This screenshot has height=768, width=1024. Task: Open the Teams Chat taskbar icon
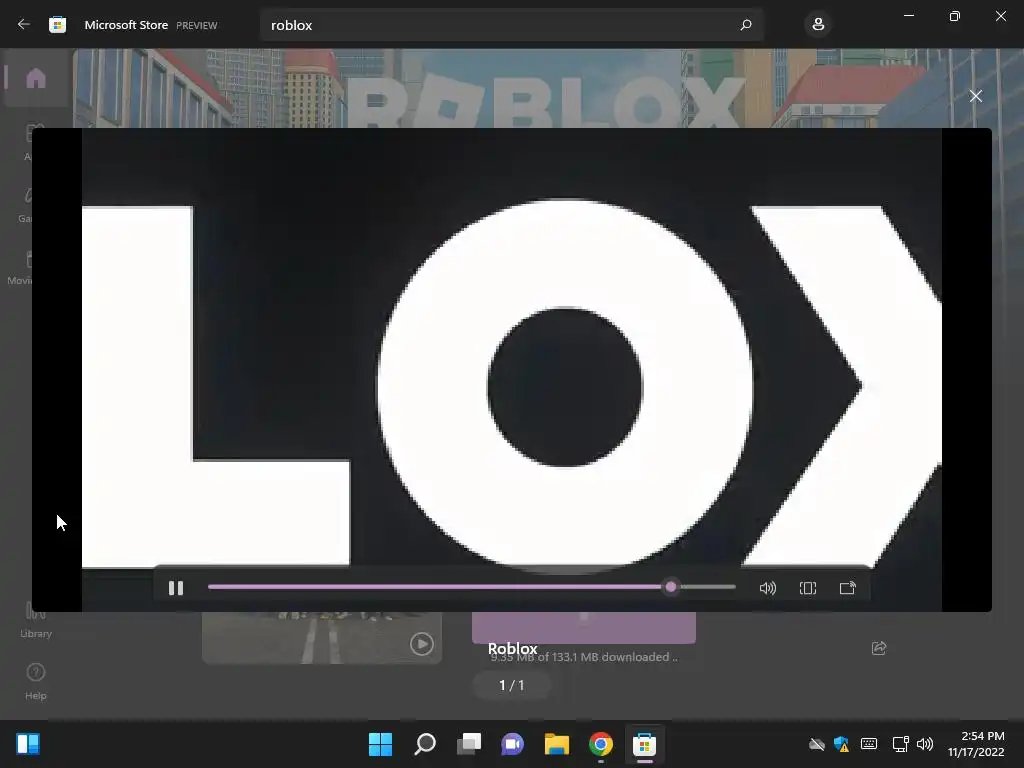tap(513, 744)
